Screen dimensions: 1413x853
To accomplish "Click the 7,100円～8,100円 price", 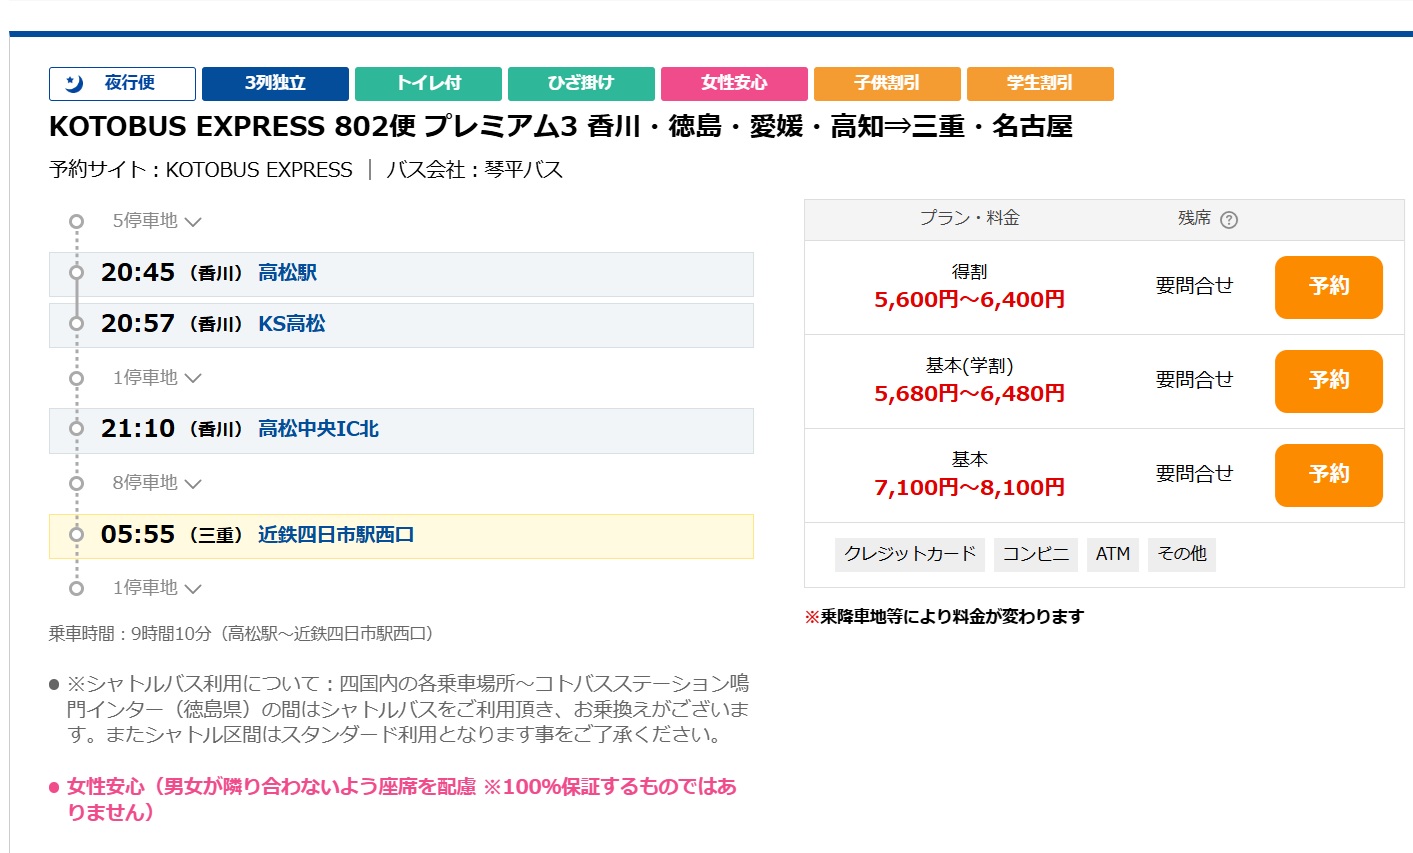I will click(x=969, y=488).
